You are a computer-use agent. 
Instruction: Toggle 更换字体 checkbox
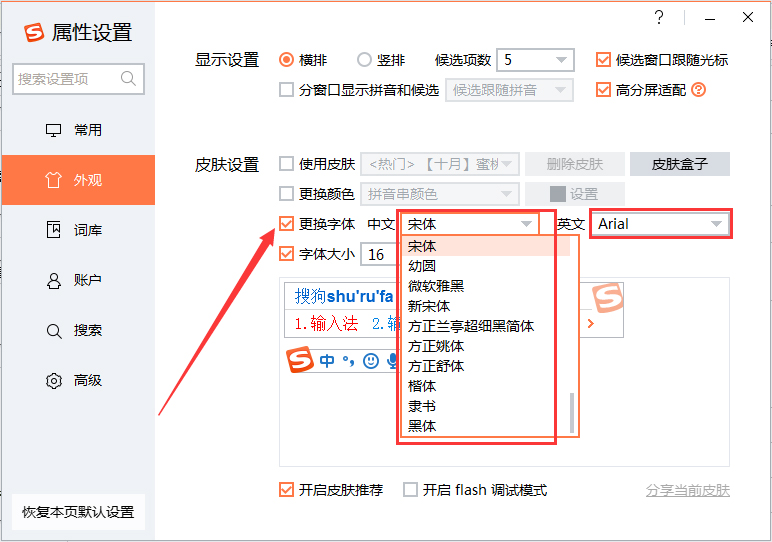[286, 224]
